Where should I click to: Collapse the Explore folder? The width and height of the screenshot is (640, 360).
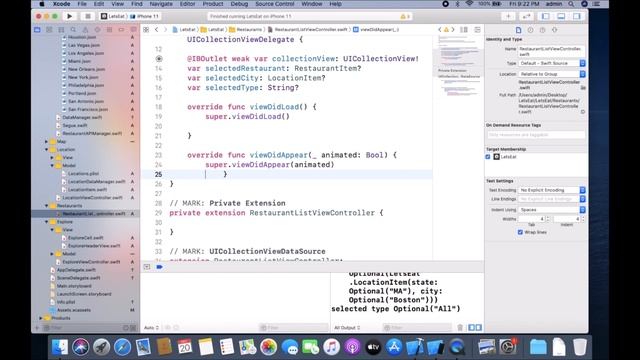[46, 222]
